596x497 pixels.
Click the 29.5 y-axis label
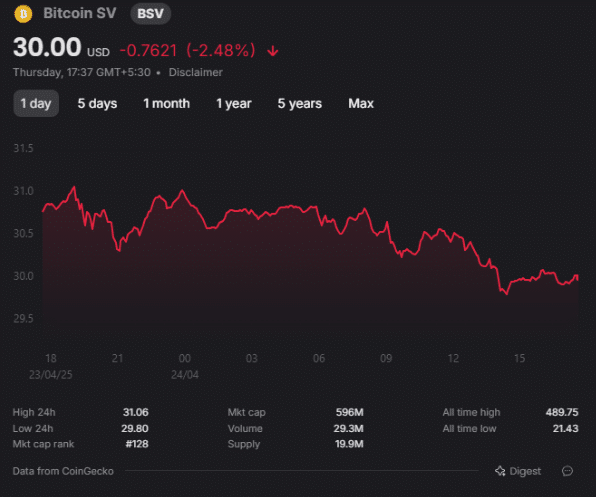(x=23, y=318)
